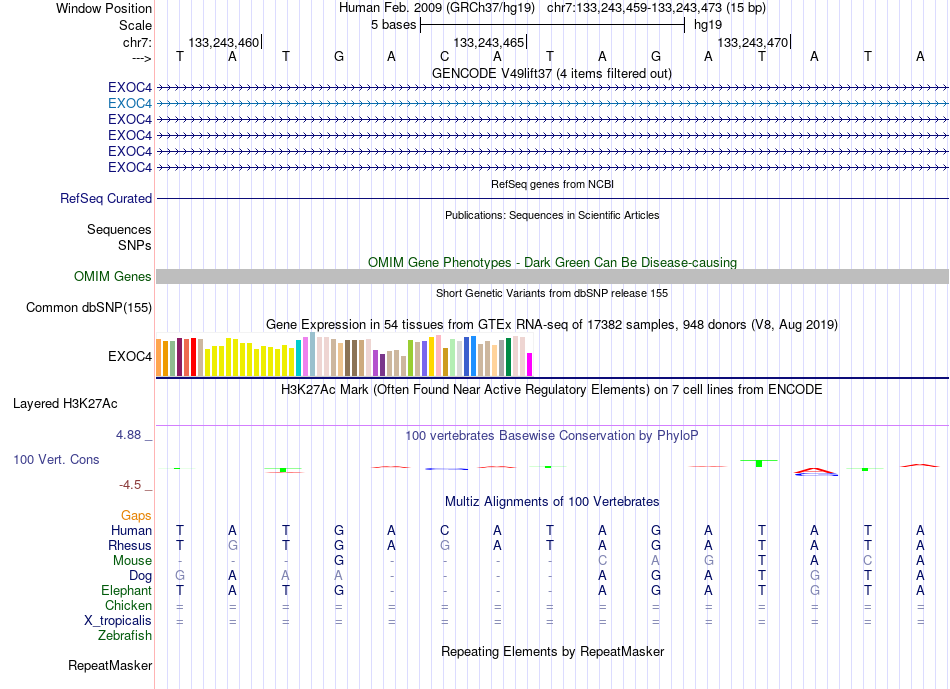Click the 'RefSeq genes from NCBI' title
This screenshot has width=950, height=689.
point(552,184)
